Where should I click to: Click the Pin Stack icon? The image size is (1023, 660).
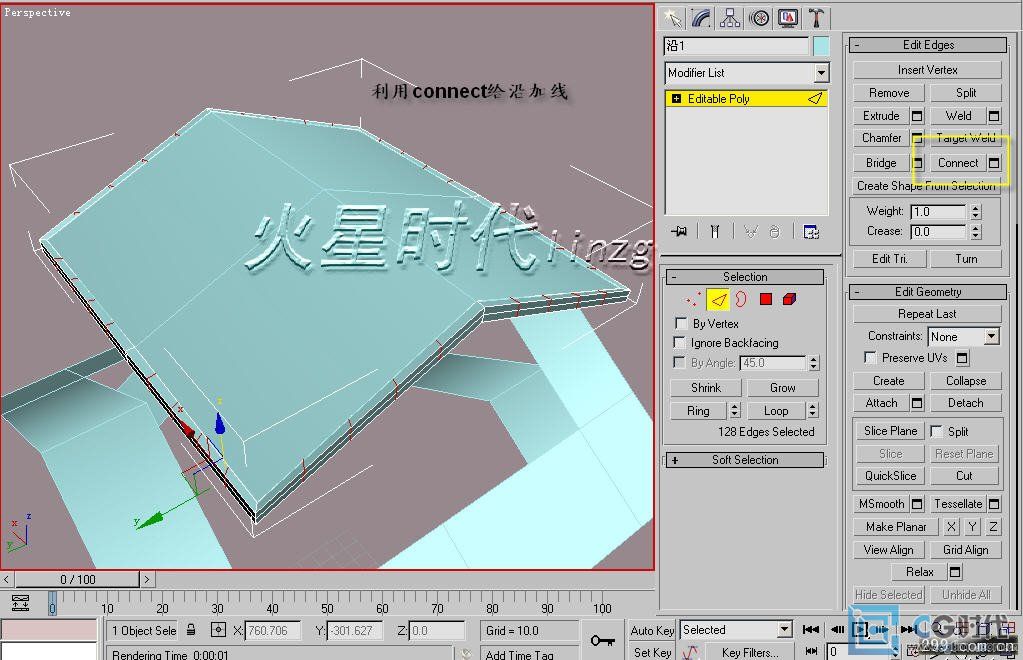coord(679,232)
